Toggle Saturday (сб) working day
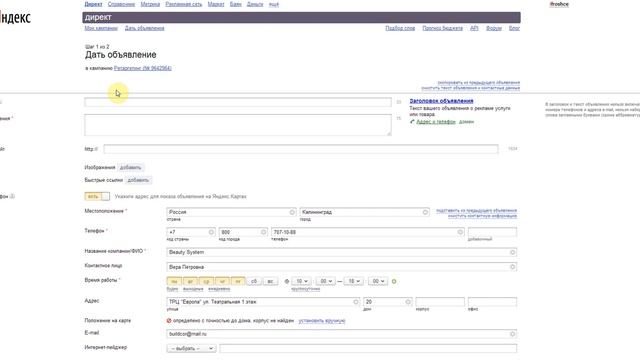 point(254,282)
